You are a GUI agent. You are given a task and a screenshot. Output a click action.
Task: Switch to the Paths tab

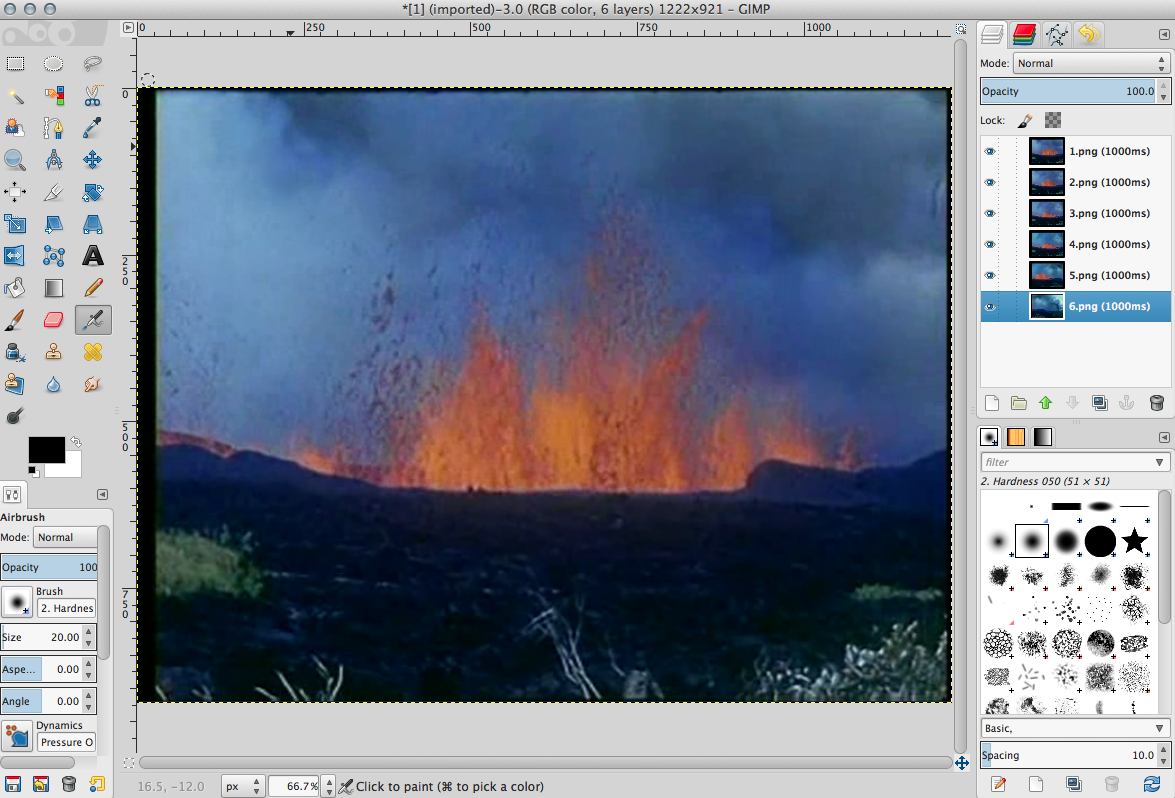1057,34
